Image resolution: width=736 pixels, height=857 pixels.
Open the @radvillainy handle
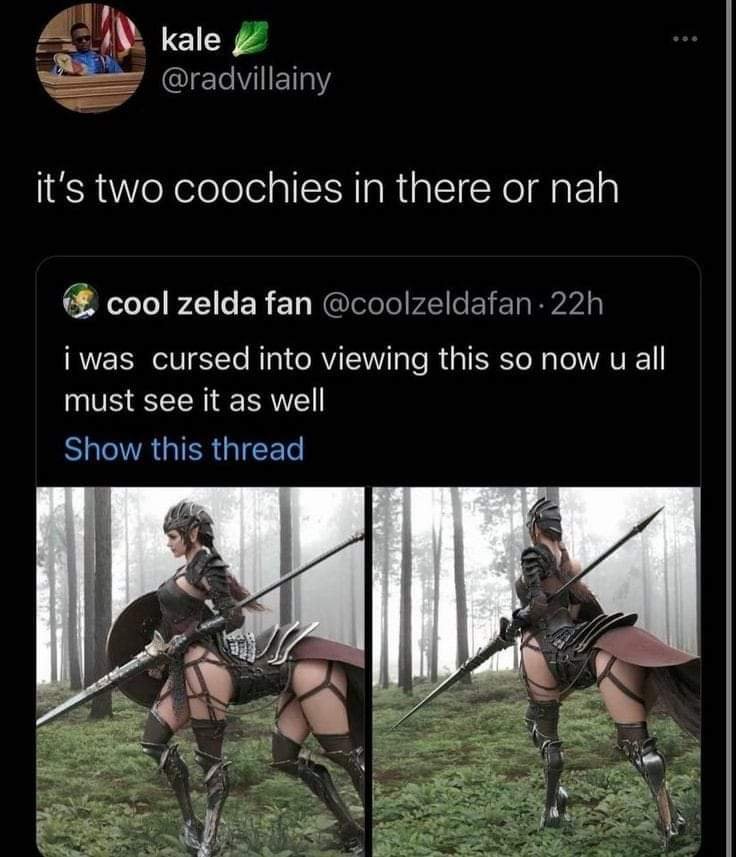pyautogui.click(x=246, y=80)
